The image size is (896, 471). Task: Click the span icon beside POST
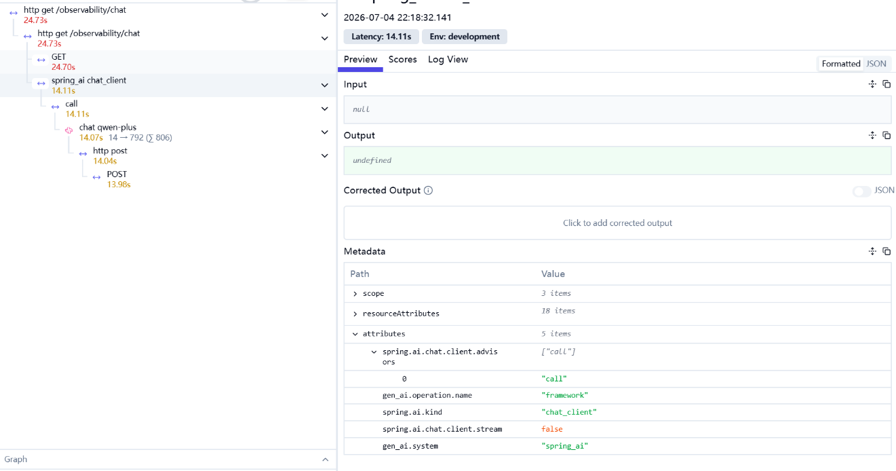97,177
